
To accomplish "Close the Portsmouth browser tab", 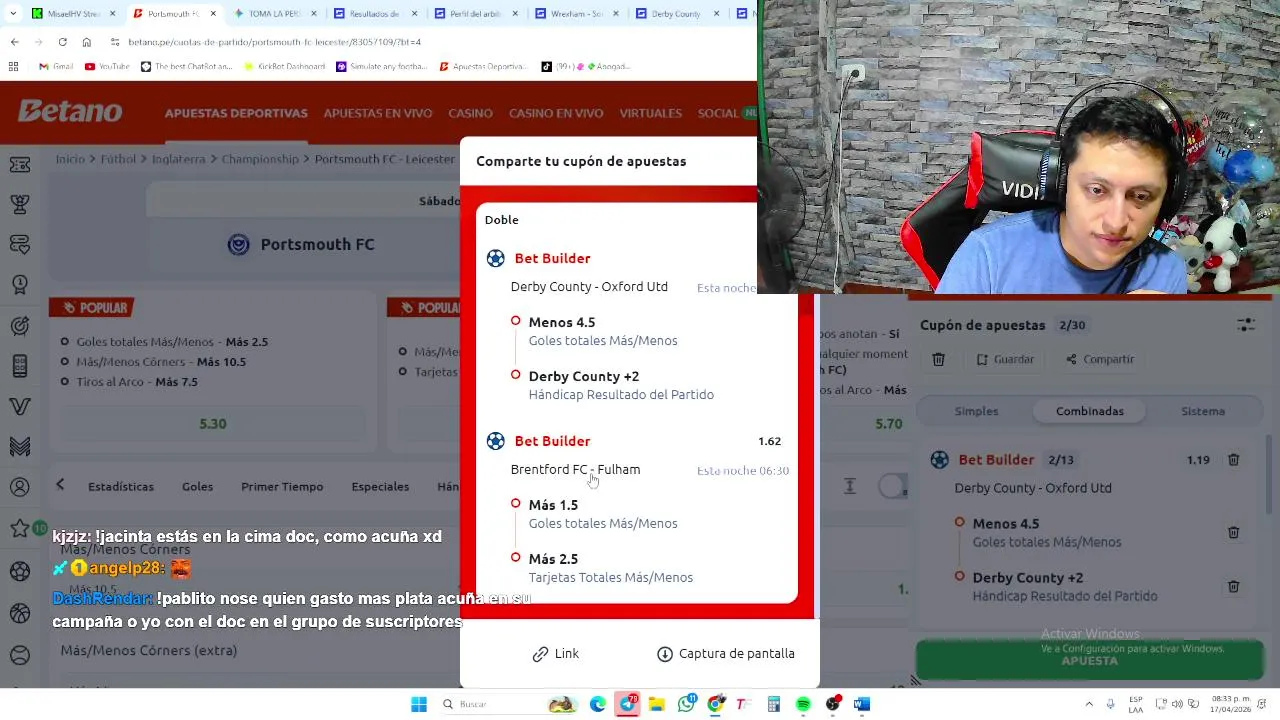I will [x=213, y=14].
